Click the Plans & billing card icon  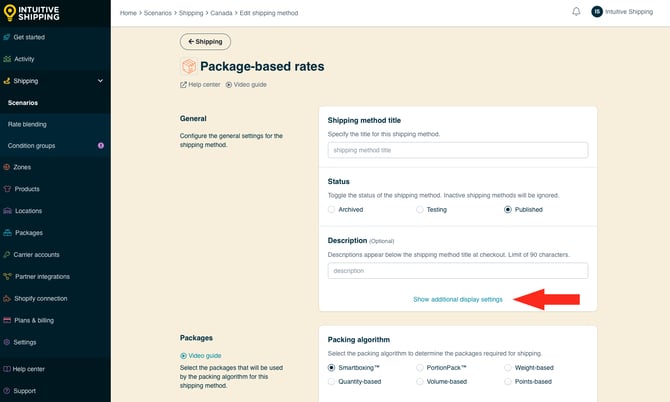[x=7, y=320]
